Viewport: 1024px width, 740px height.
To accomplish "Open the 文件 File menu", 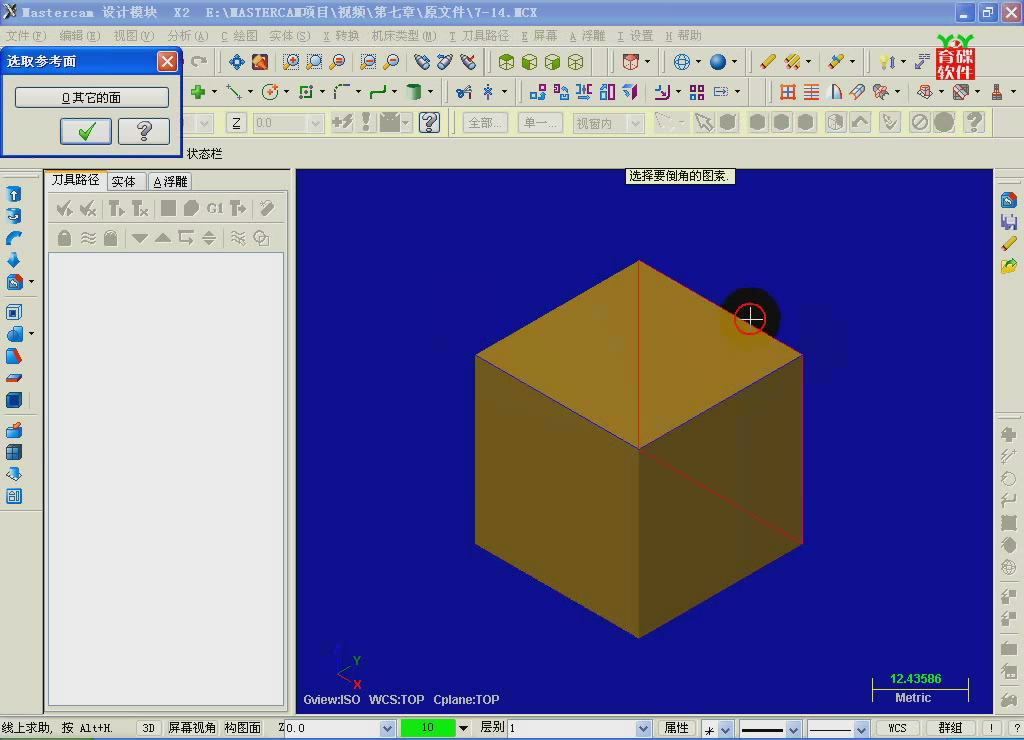I will coord(26,36).
